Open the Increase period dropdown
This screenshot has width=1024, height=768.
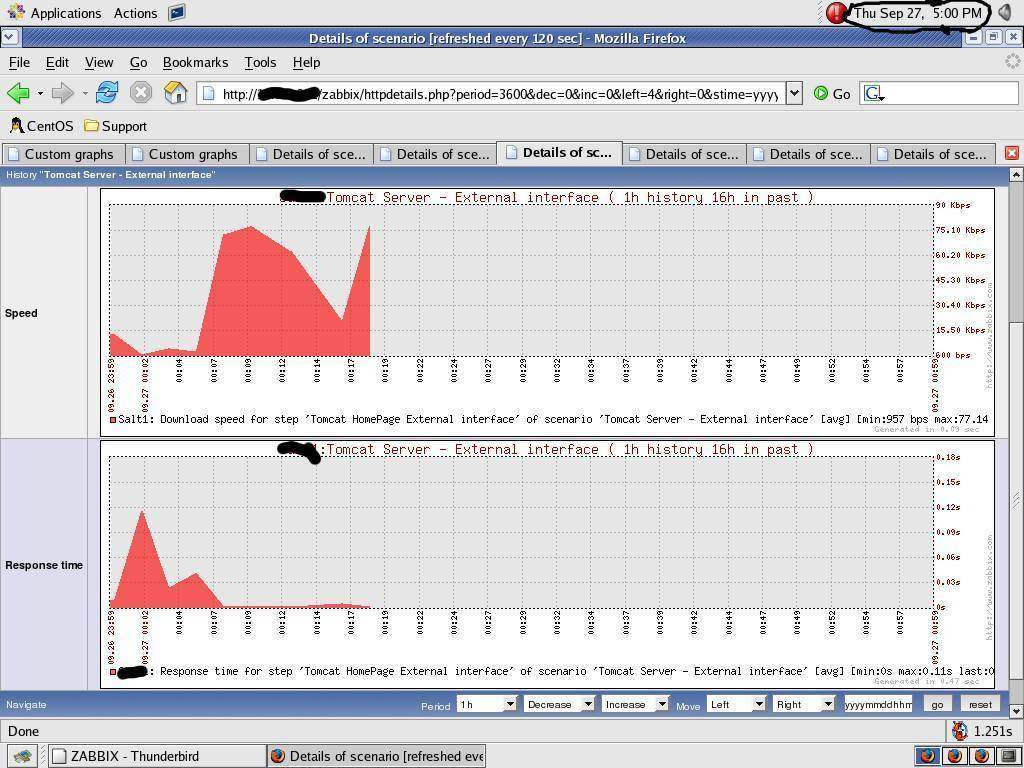pyautogui.click(x=635, y=705)
